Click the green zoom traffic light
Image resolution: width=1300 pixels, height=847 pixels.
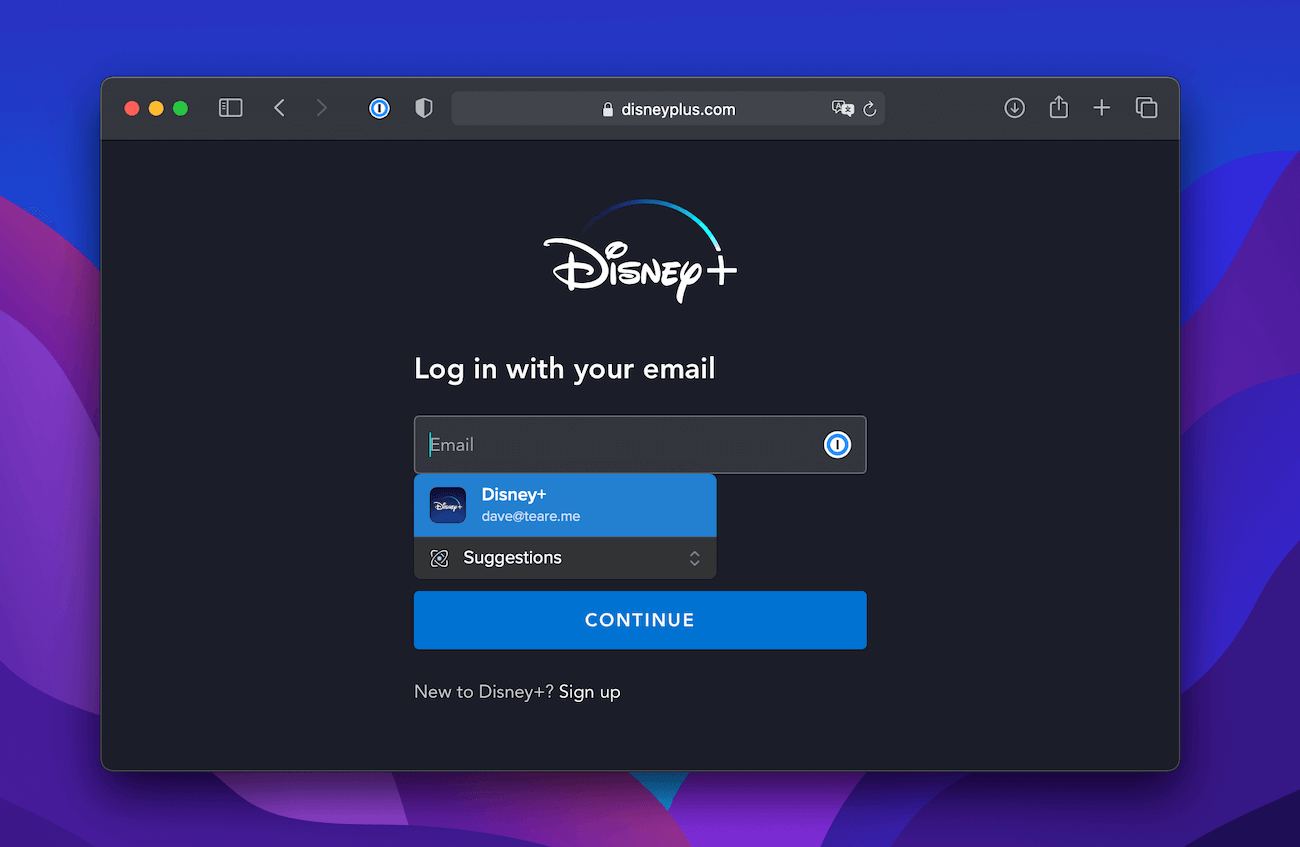point(180,108)
